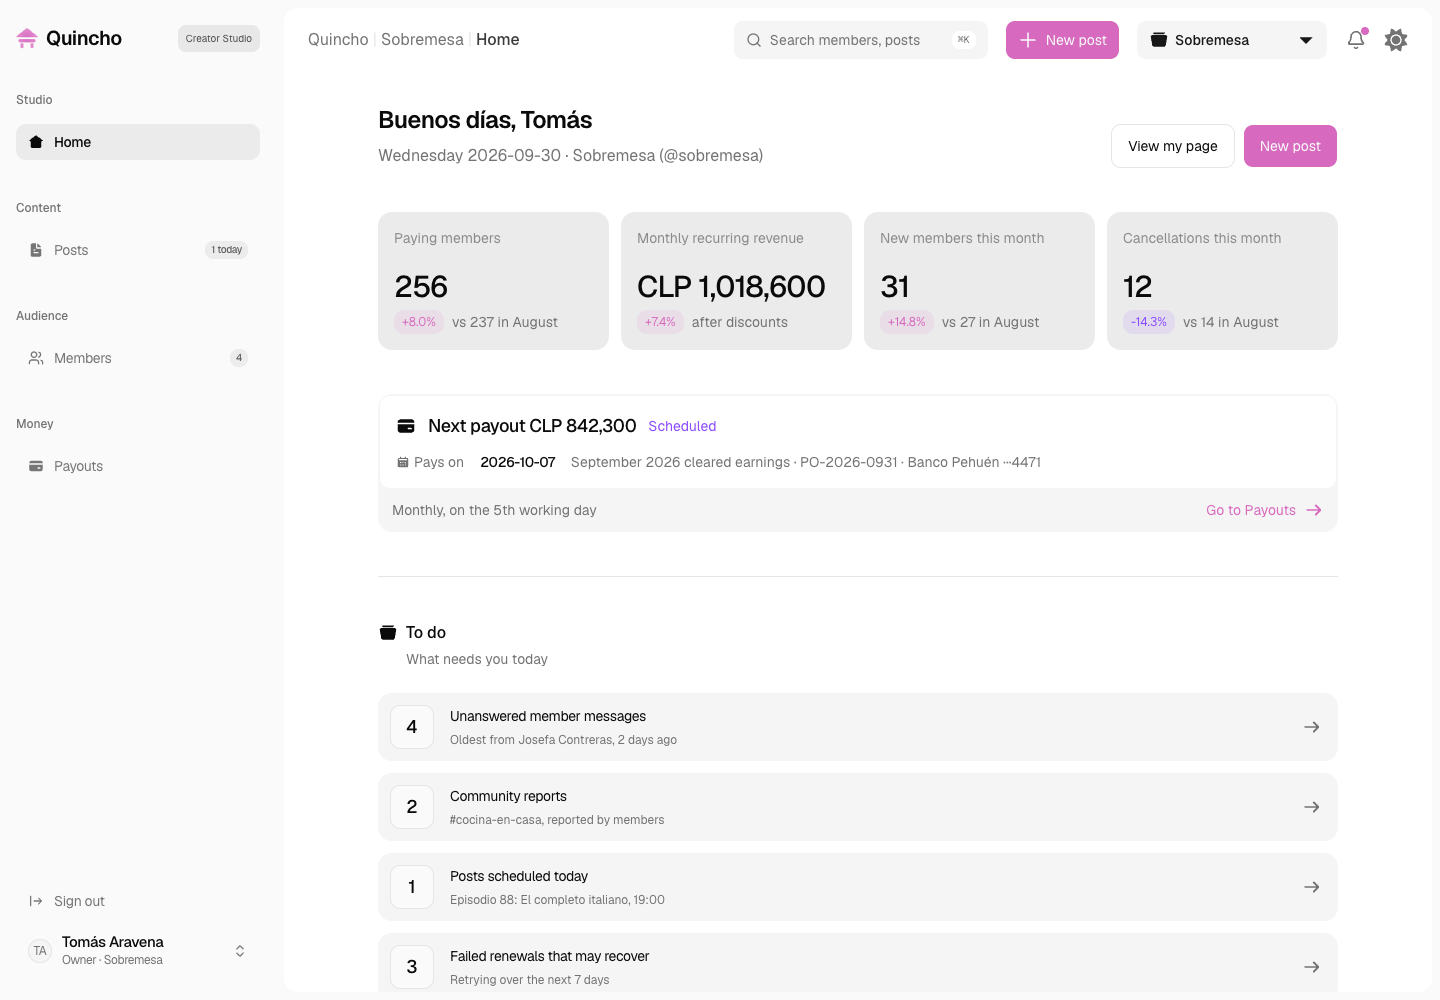This screenshot has width=1440, height=1000.
Task: Click 'Unanswered member messages' title
Action: click(548, 716)
